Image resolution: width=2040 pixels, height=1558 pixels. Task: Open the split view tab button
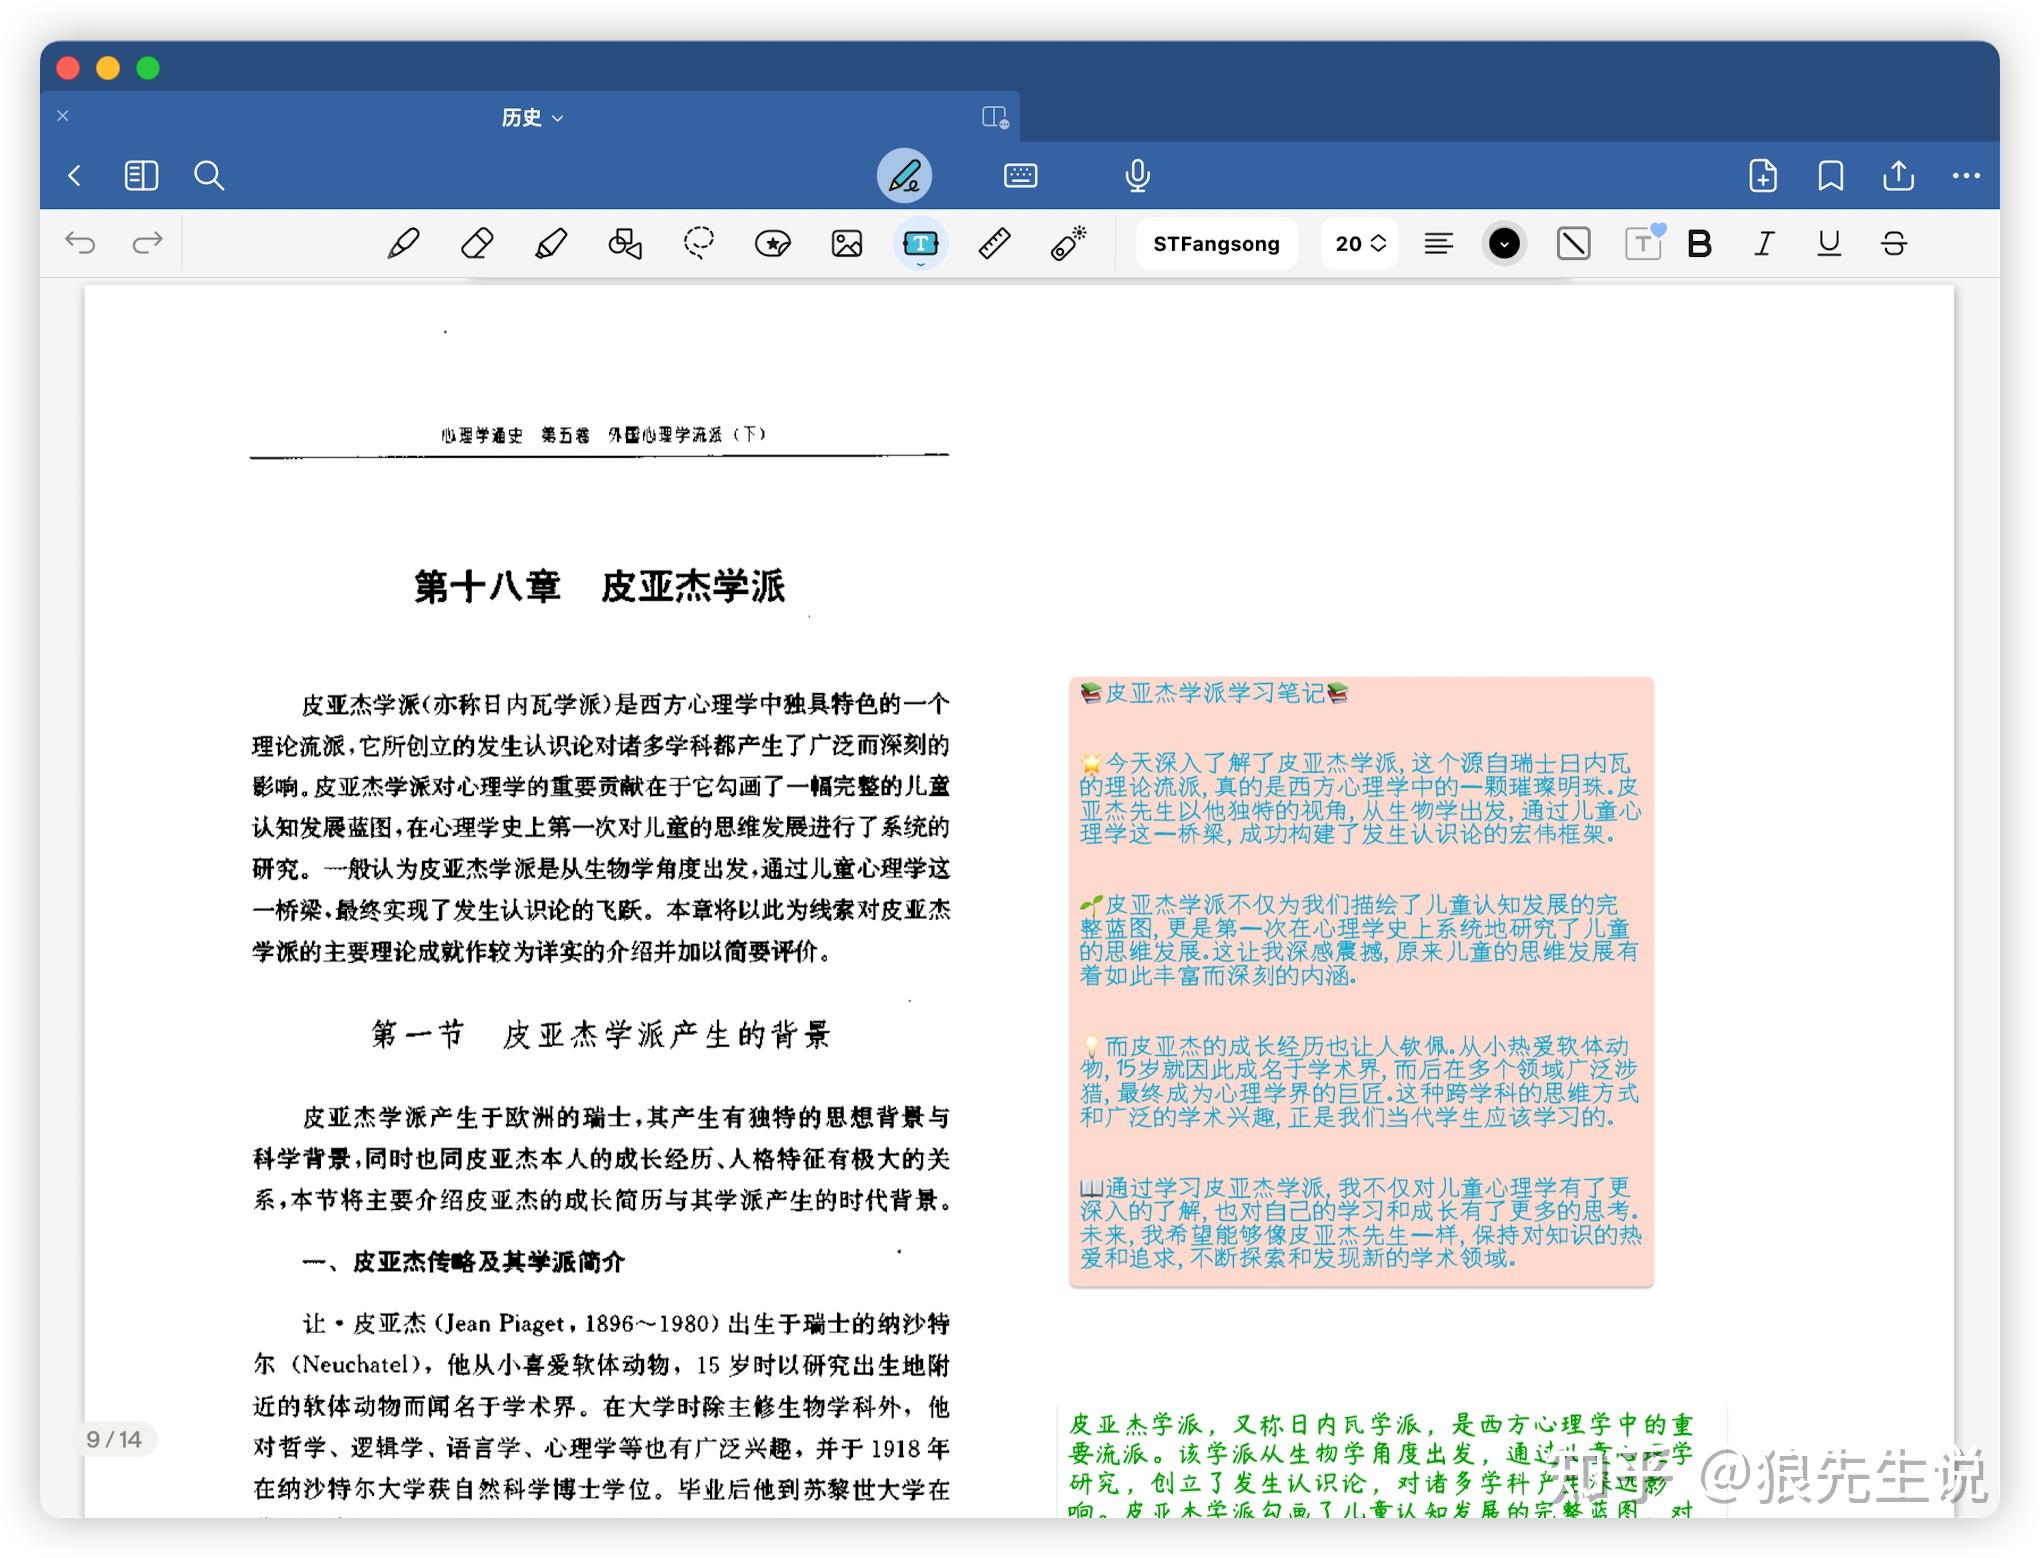[995, 117]
